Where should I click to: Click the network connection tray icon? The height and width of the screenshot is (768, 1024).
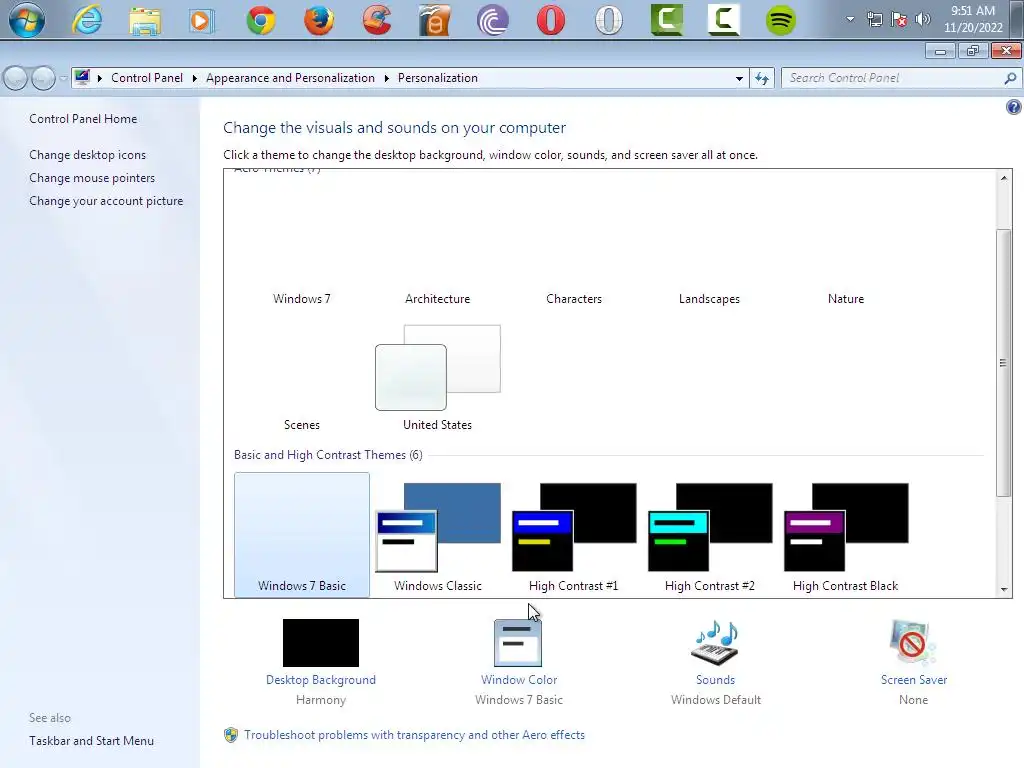[874, 19]
